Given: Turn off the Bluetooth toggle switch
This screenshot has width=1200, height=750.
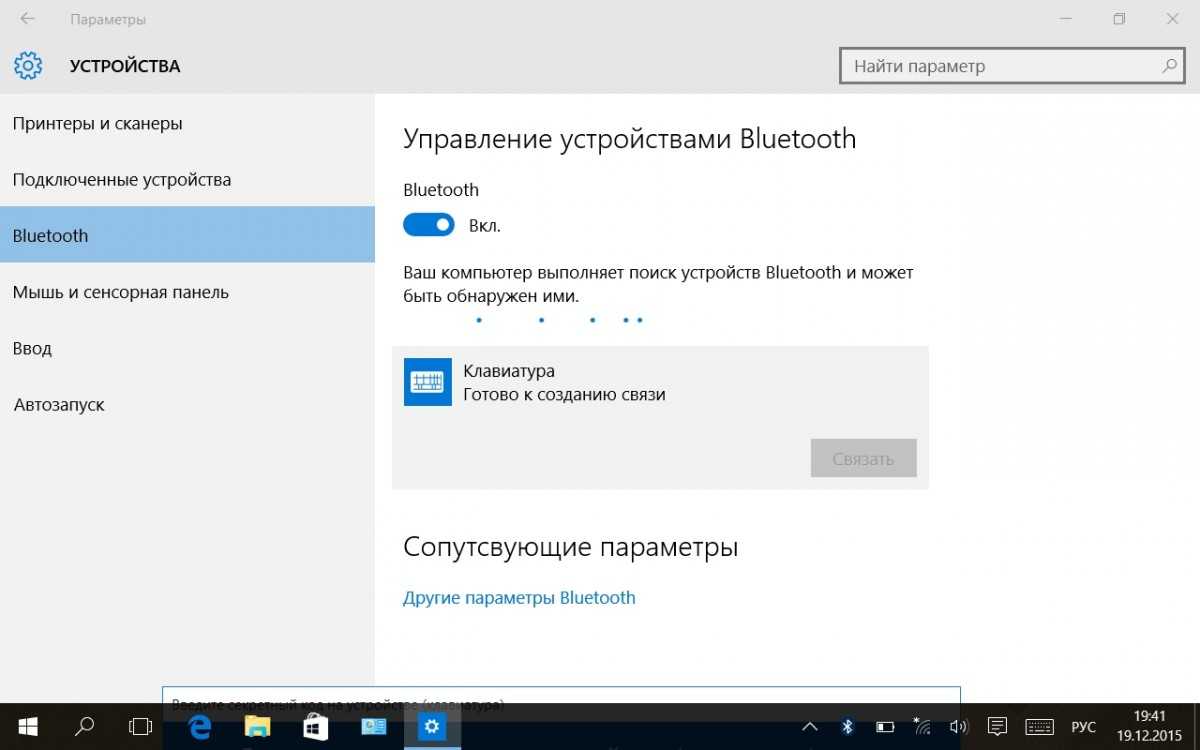Looking at the screenshot, I should click(x=429, y=226).
